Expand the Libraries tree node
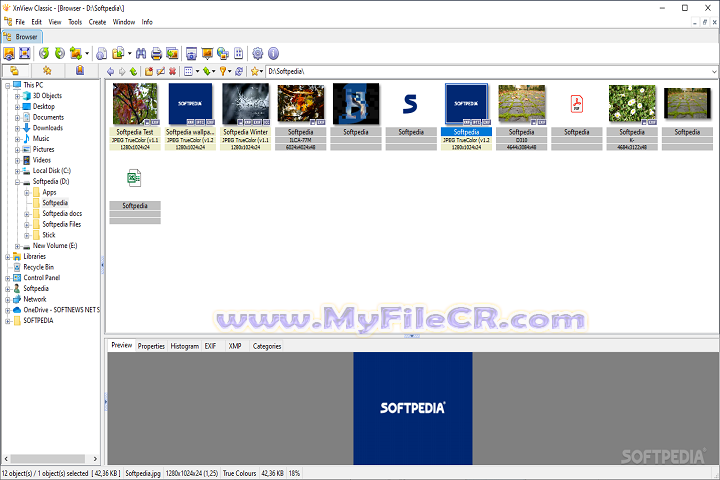This screenshot has width=720, height=480. [7, 257]
